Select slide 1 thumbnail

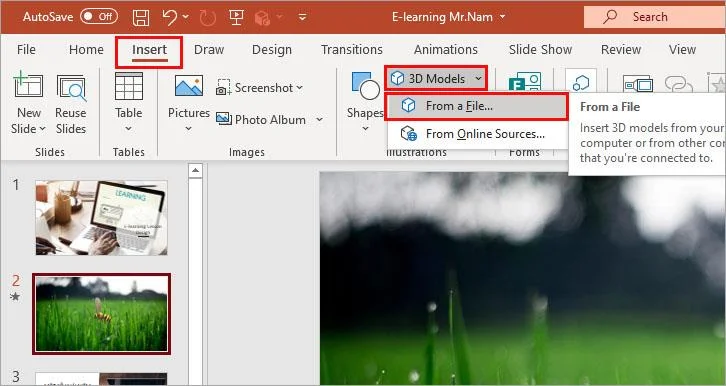(101, 218)
